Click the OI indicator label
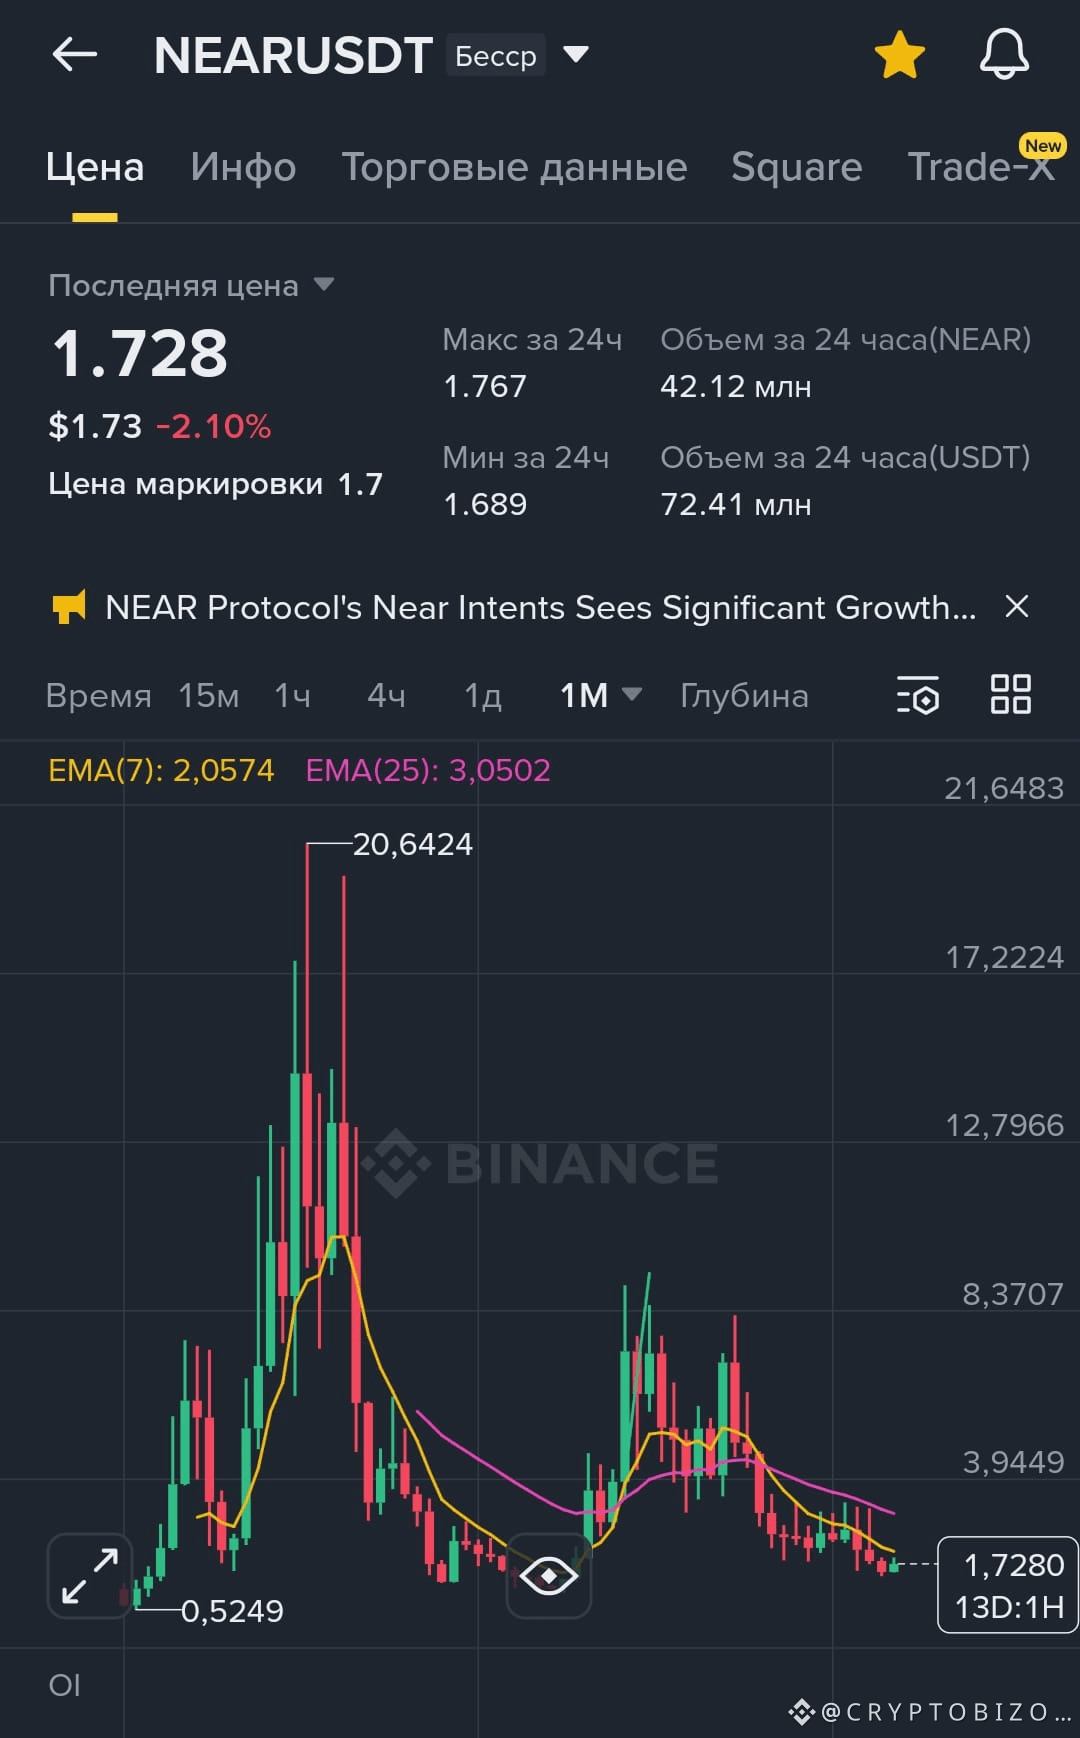This screenshot has height=1738, width=1080. tap(64, 1685)
